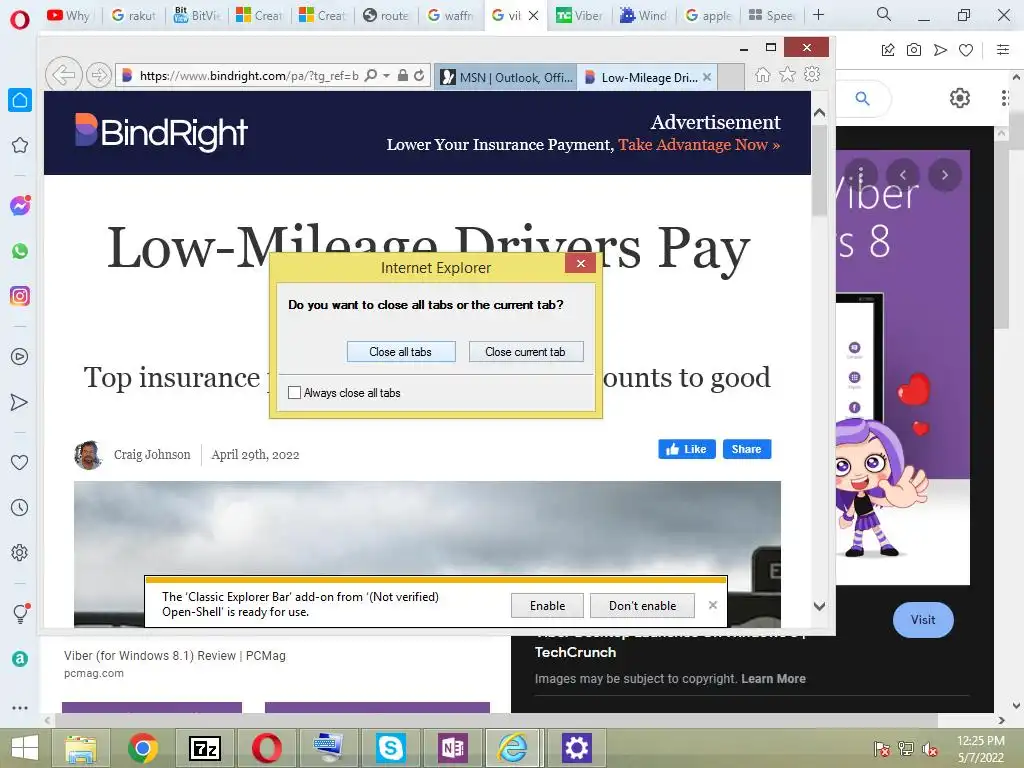
Task: Click Internet Explorer tools gear icon
Action: tap(812, 74)
